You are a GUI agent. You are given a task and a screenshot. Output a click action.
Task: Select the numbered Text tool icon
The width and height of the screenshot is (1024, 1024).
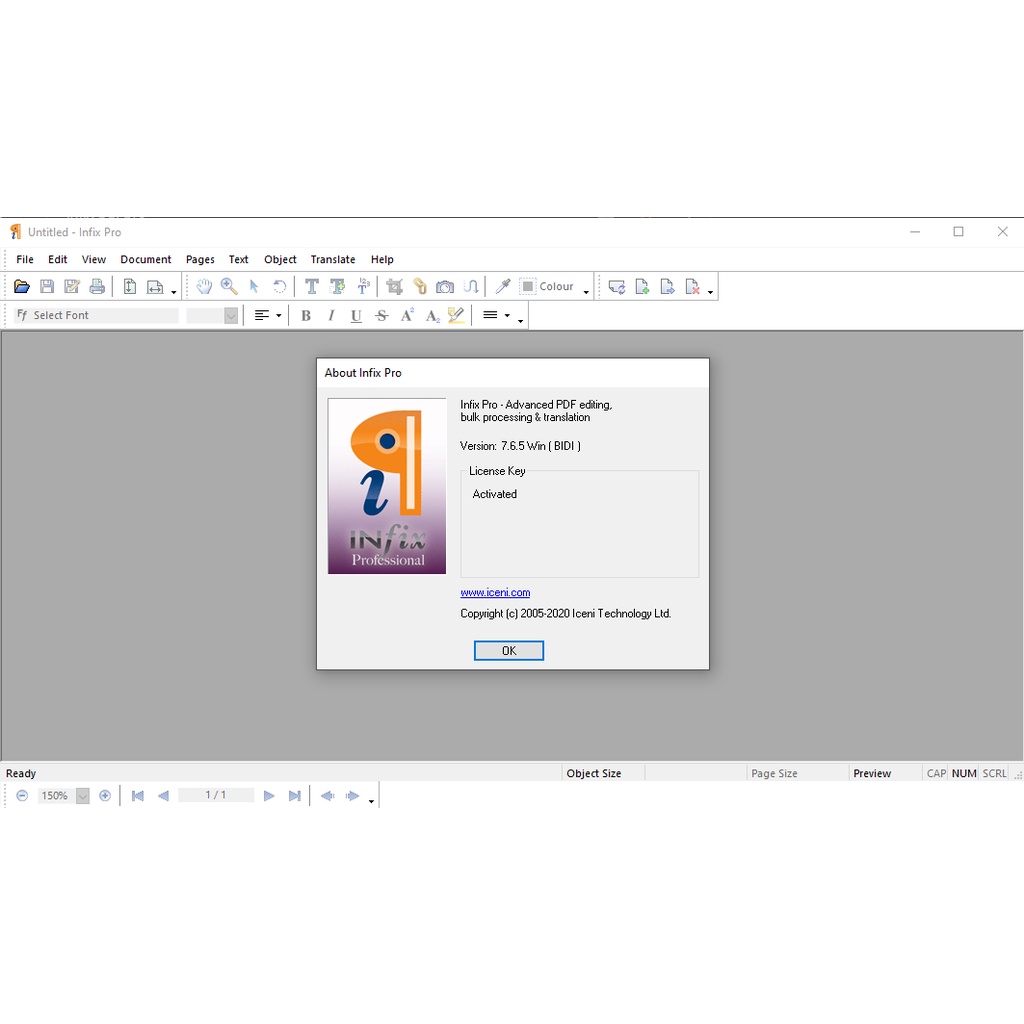363,286
